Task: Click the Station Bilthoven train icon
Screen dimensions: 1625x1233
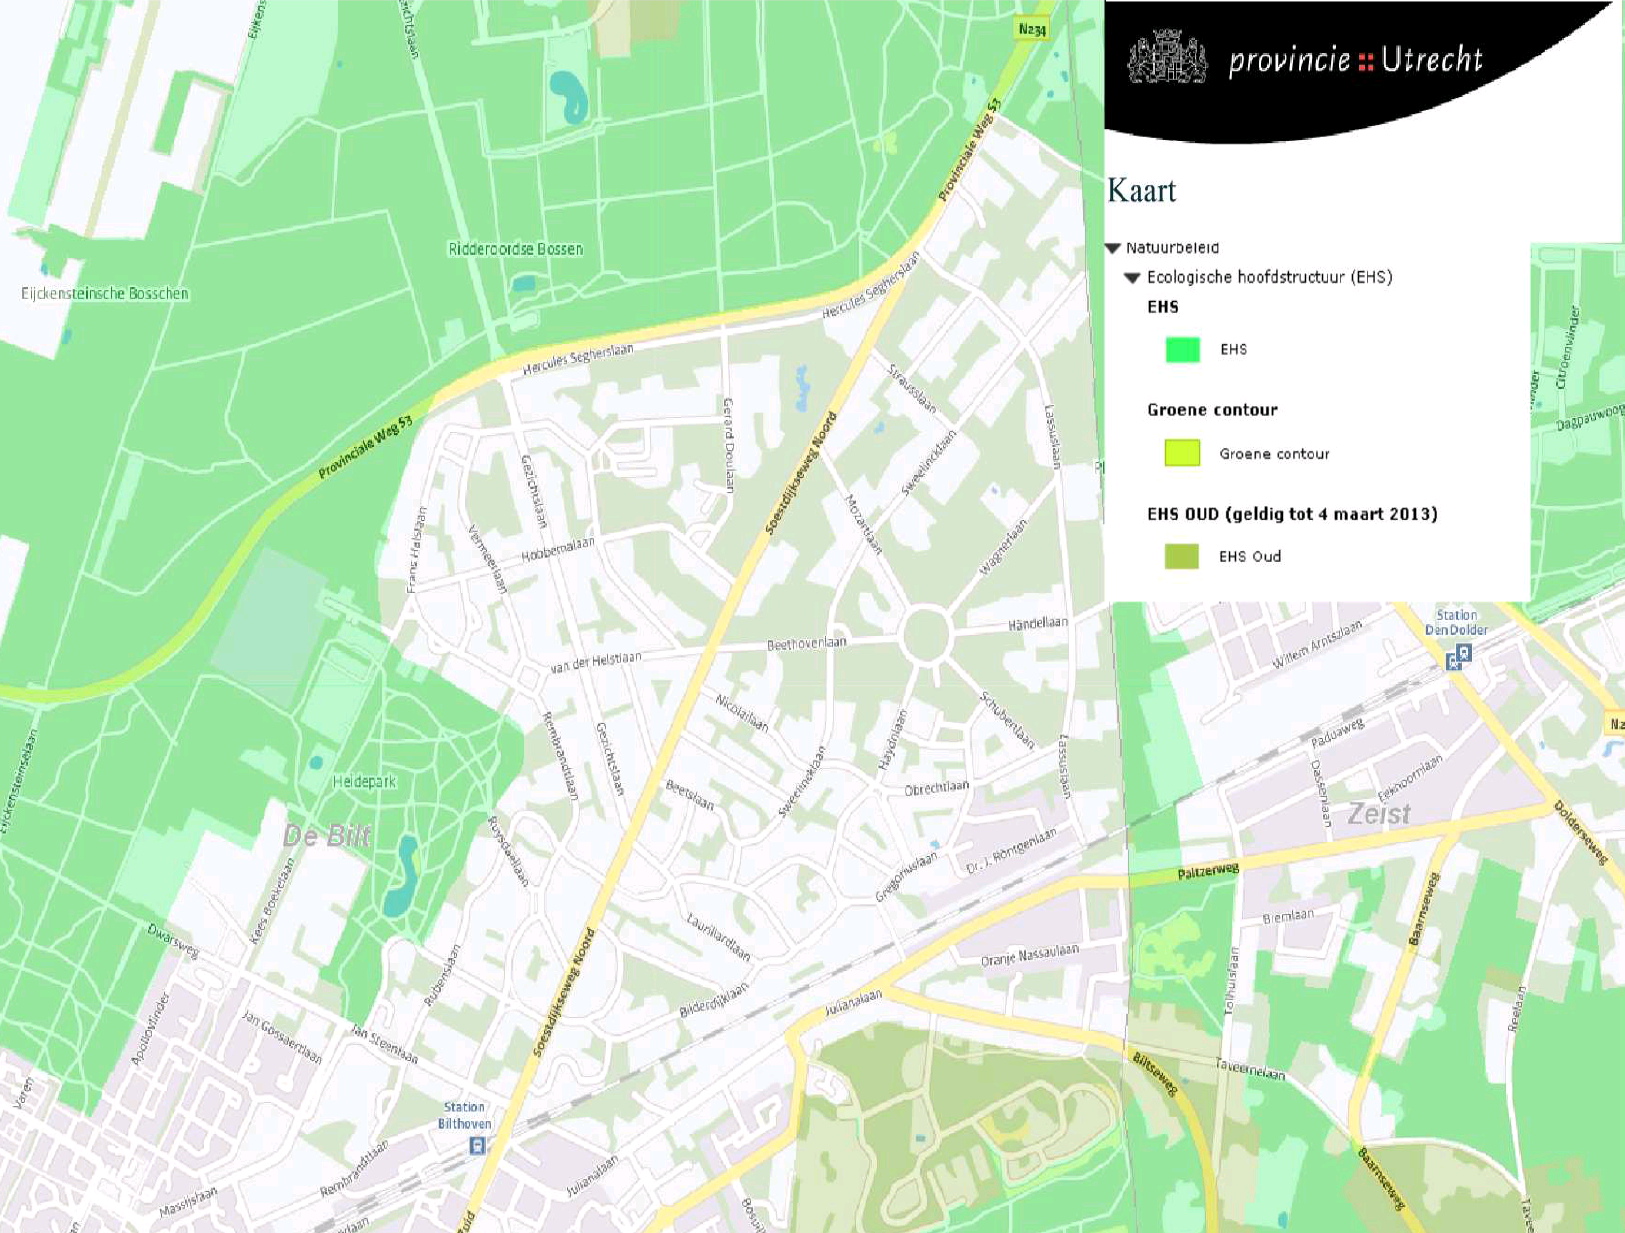Action: (477, 1145)
